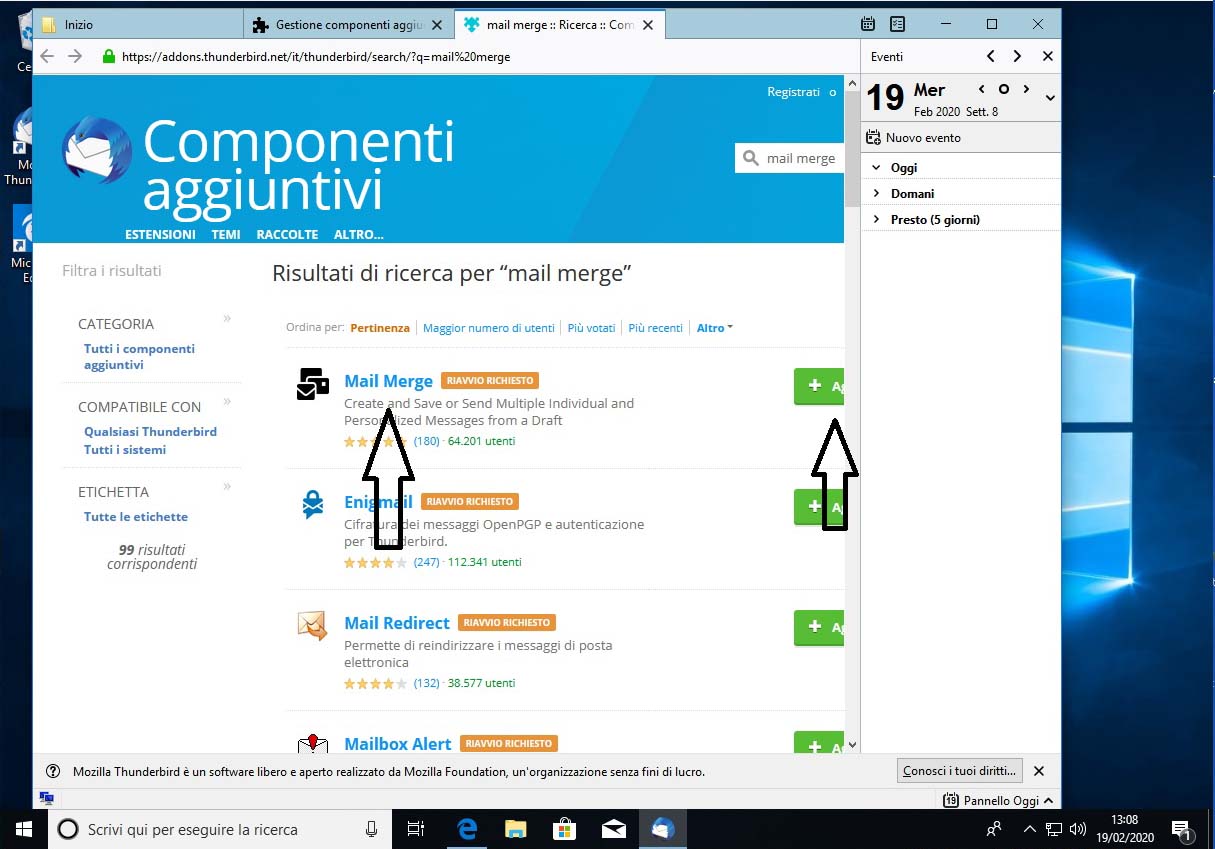The height and width of the screenshot is (849, 1215).
Task: Dismiss the notification bar with its X
Action: (x=1038, y=771)
